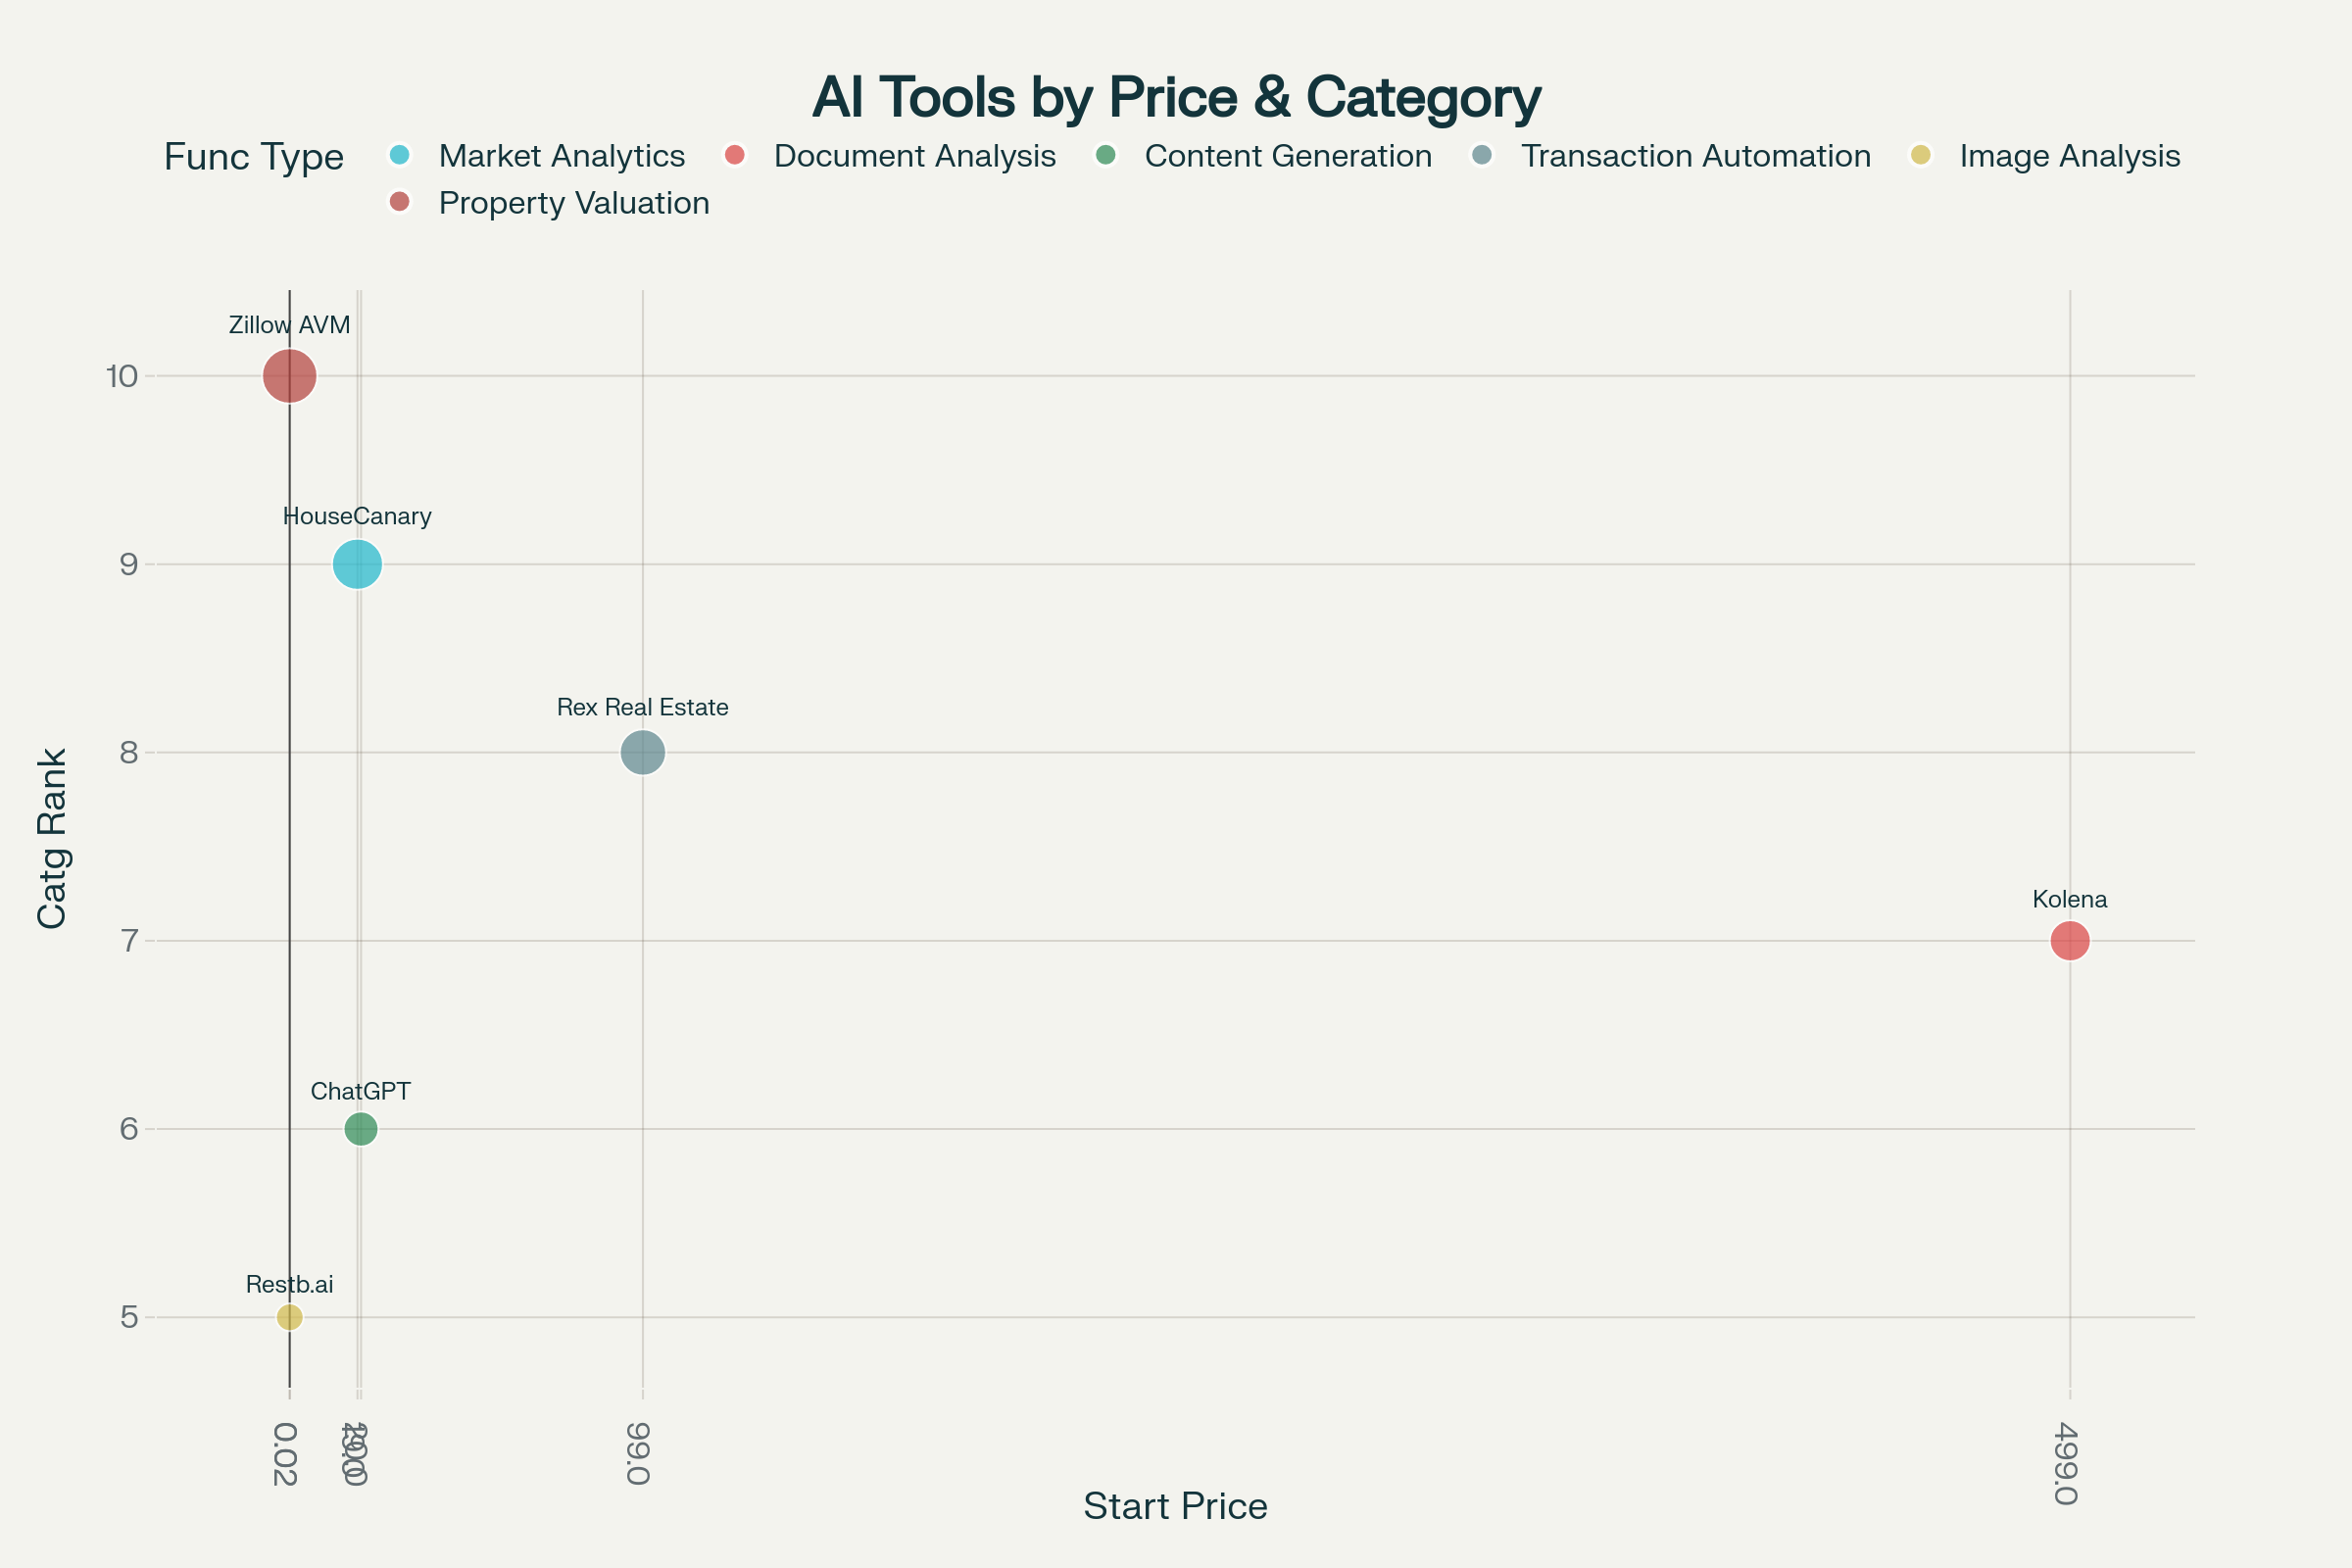Click the y-axis tick label 8
The width and height of the screenshot is (2352, 1568).
click(129, 752)
